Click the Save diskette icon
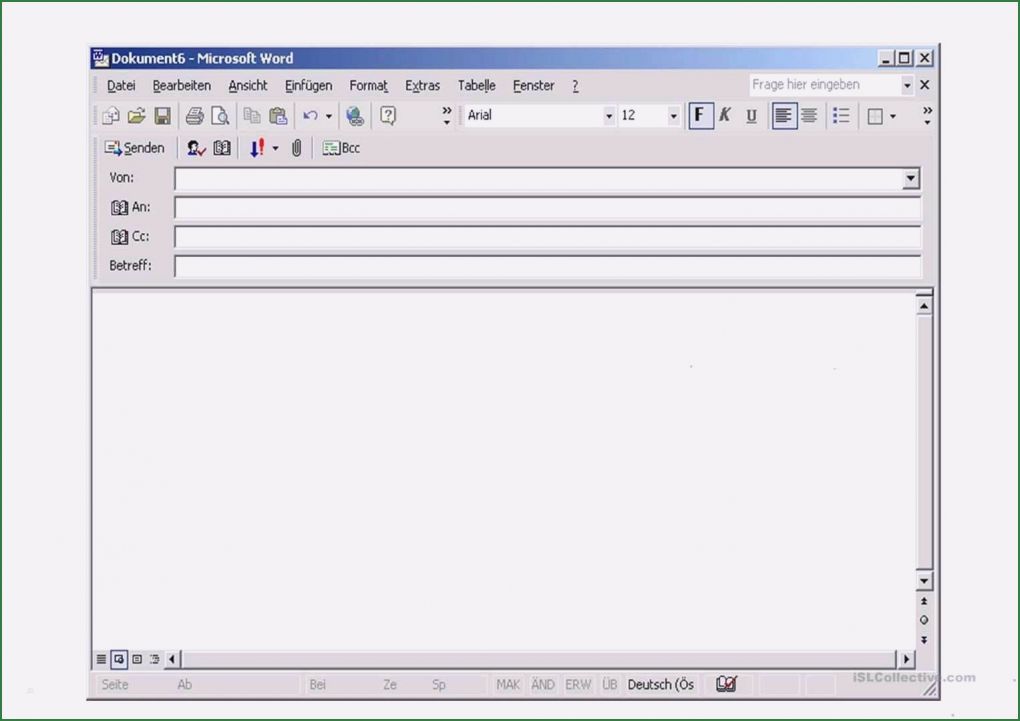Screen dimensions: 1020x721 pyautogui.click(x=162, y=116)
